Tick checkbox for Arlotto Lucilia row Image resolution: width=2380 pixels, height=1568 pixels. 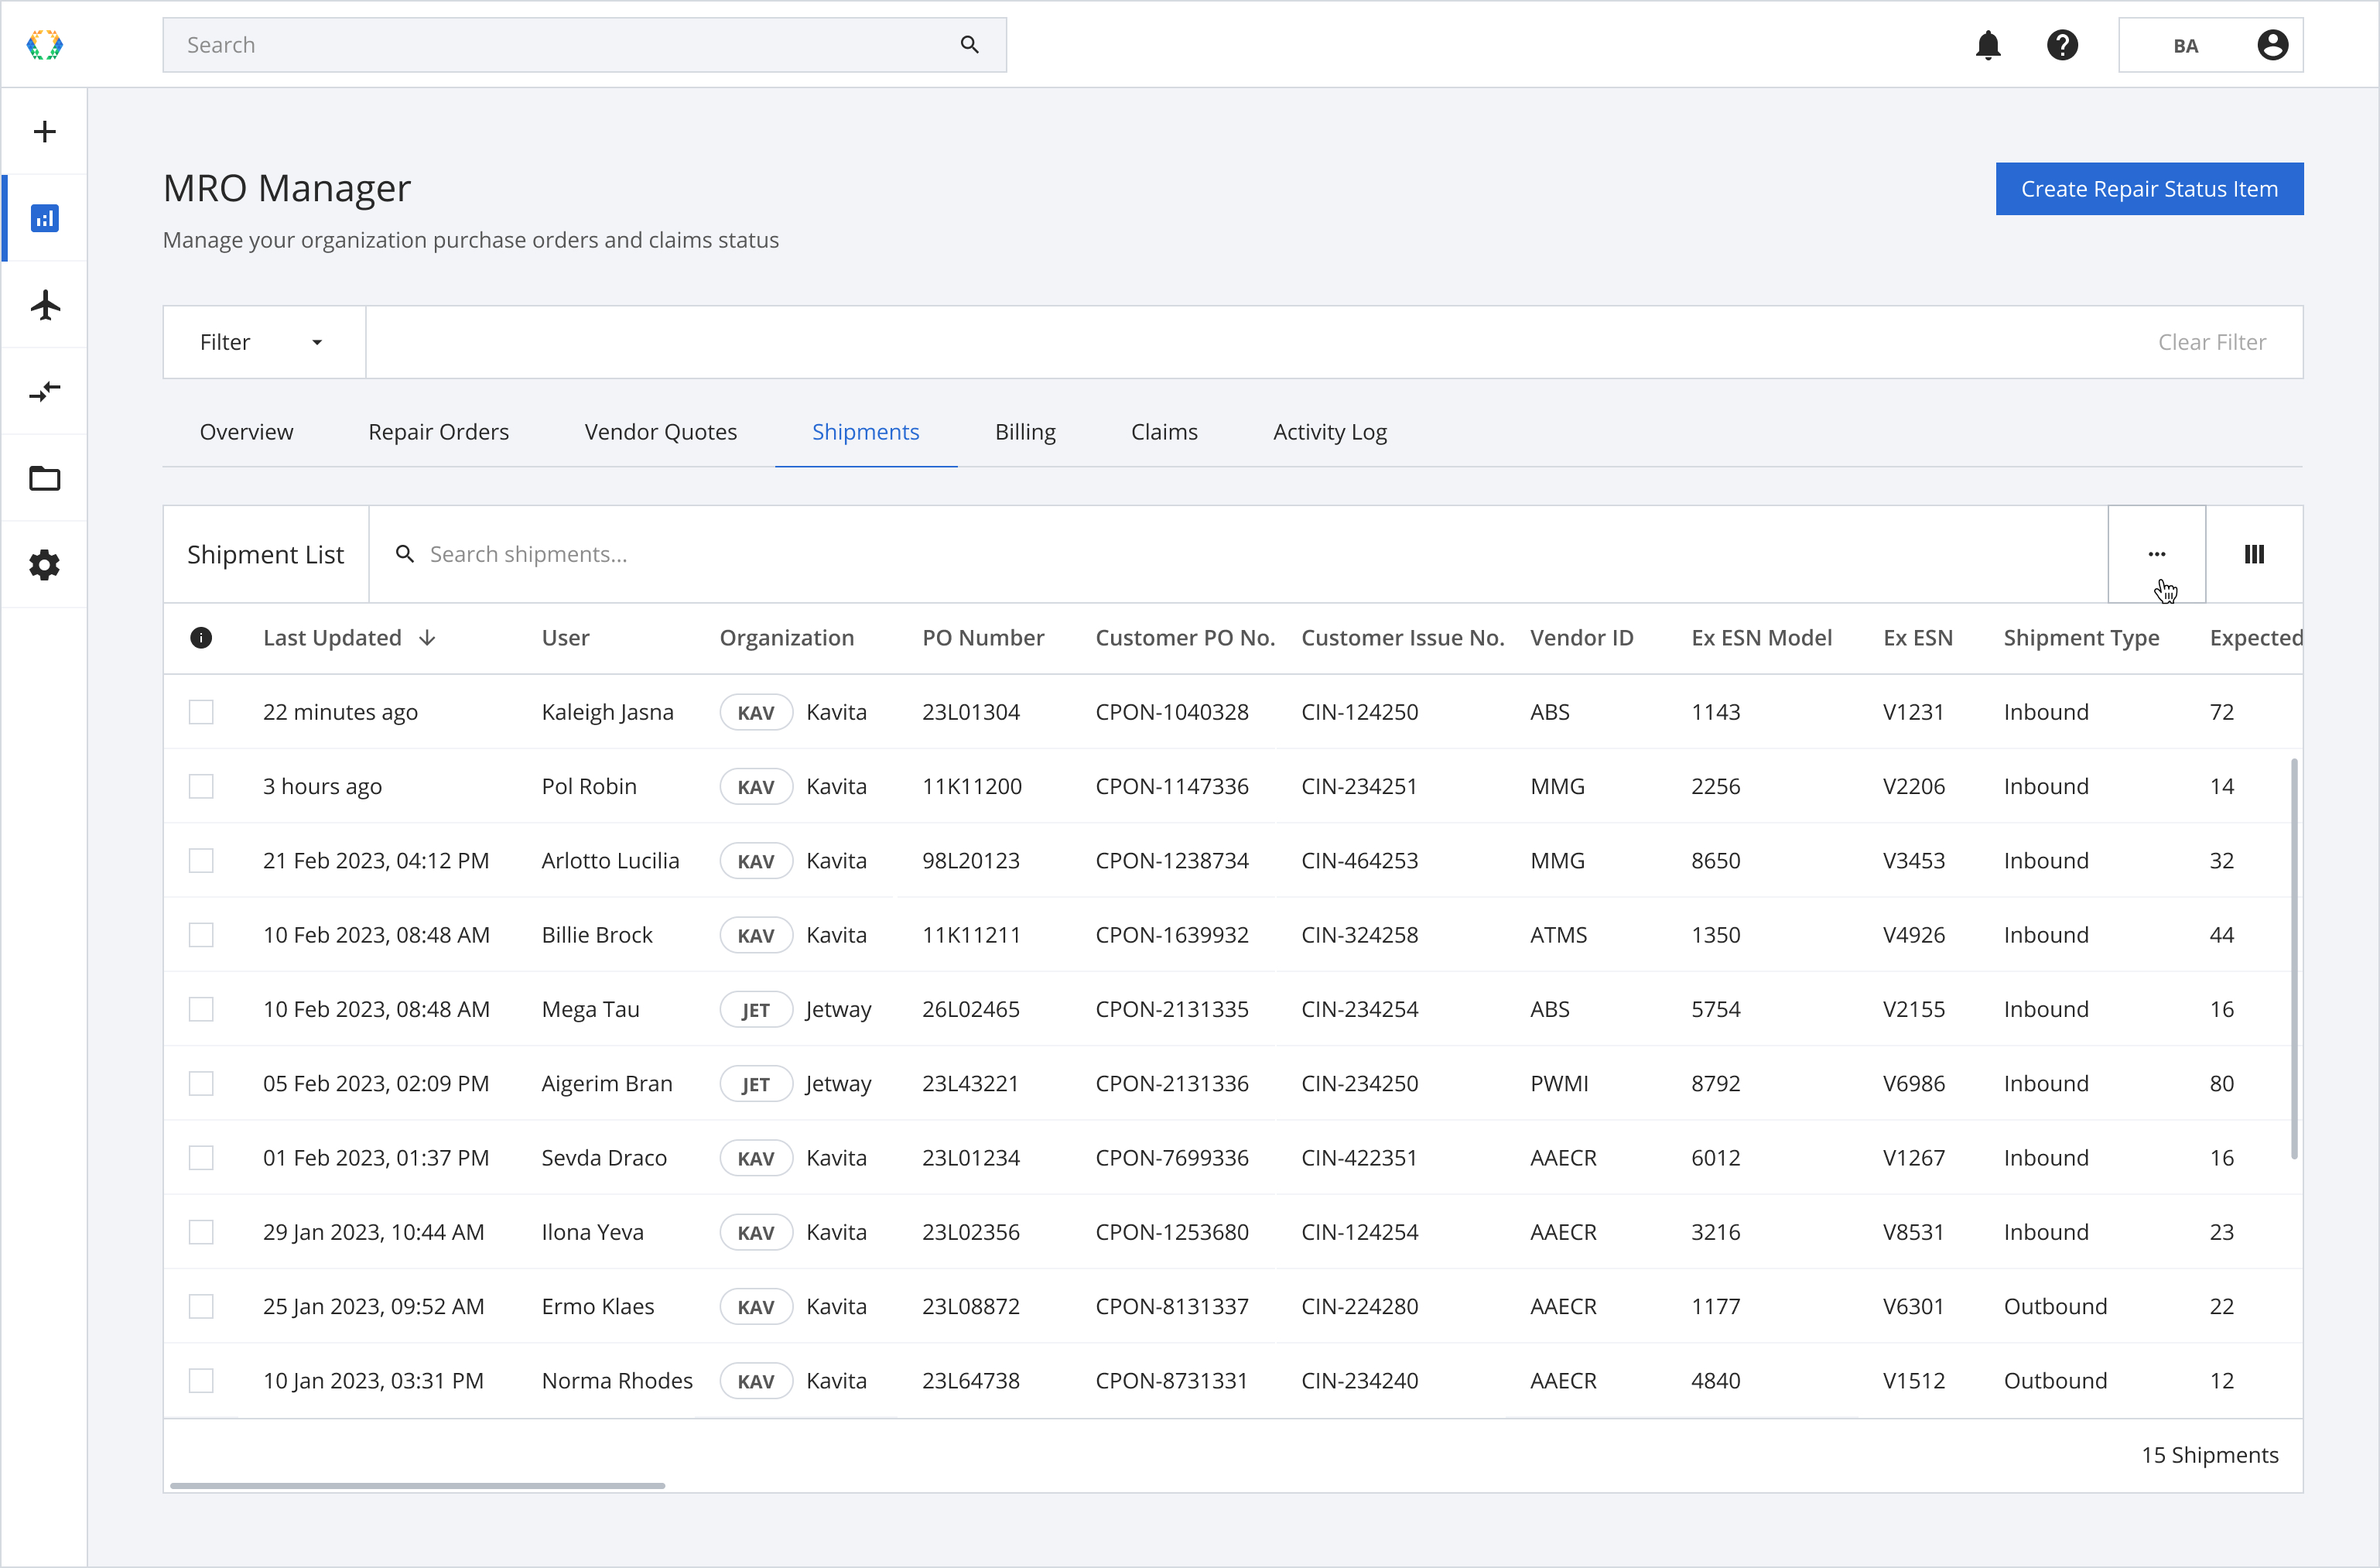click(x=201, y=860)
